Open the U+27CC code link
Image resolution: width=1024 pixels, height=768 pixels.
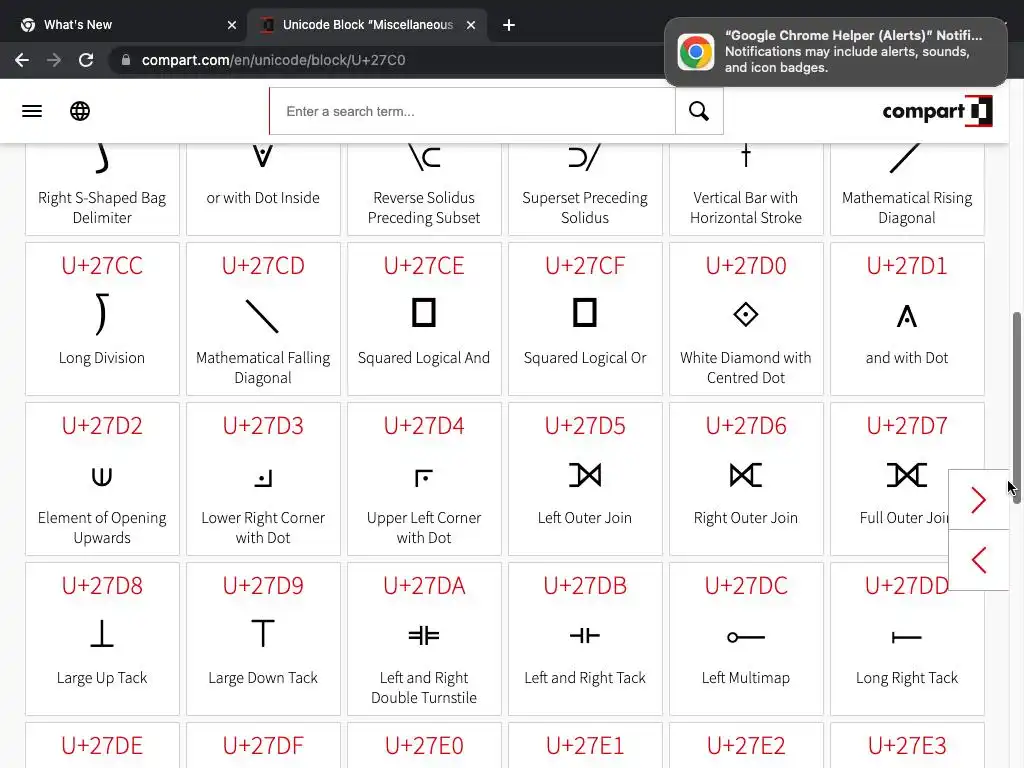pyautogui.click(x=102, y=266)
